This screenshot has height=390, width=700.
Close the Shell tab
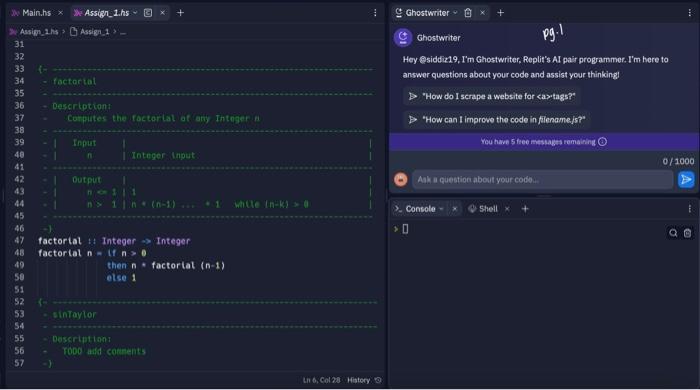coord(507,209)
